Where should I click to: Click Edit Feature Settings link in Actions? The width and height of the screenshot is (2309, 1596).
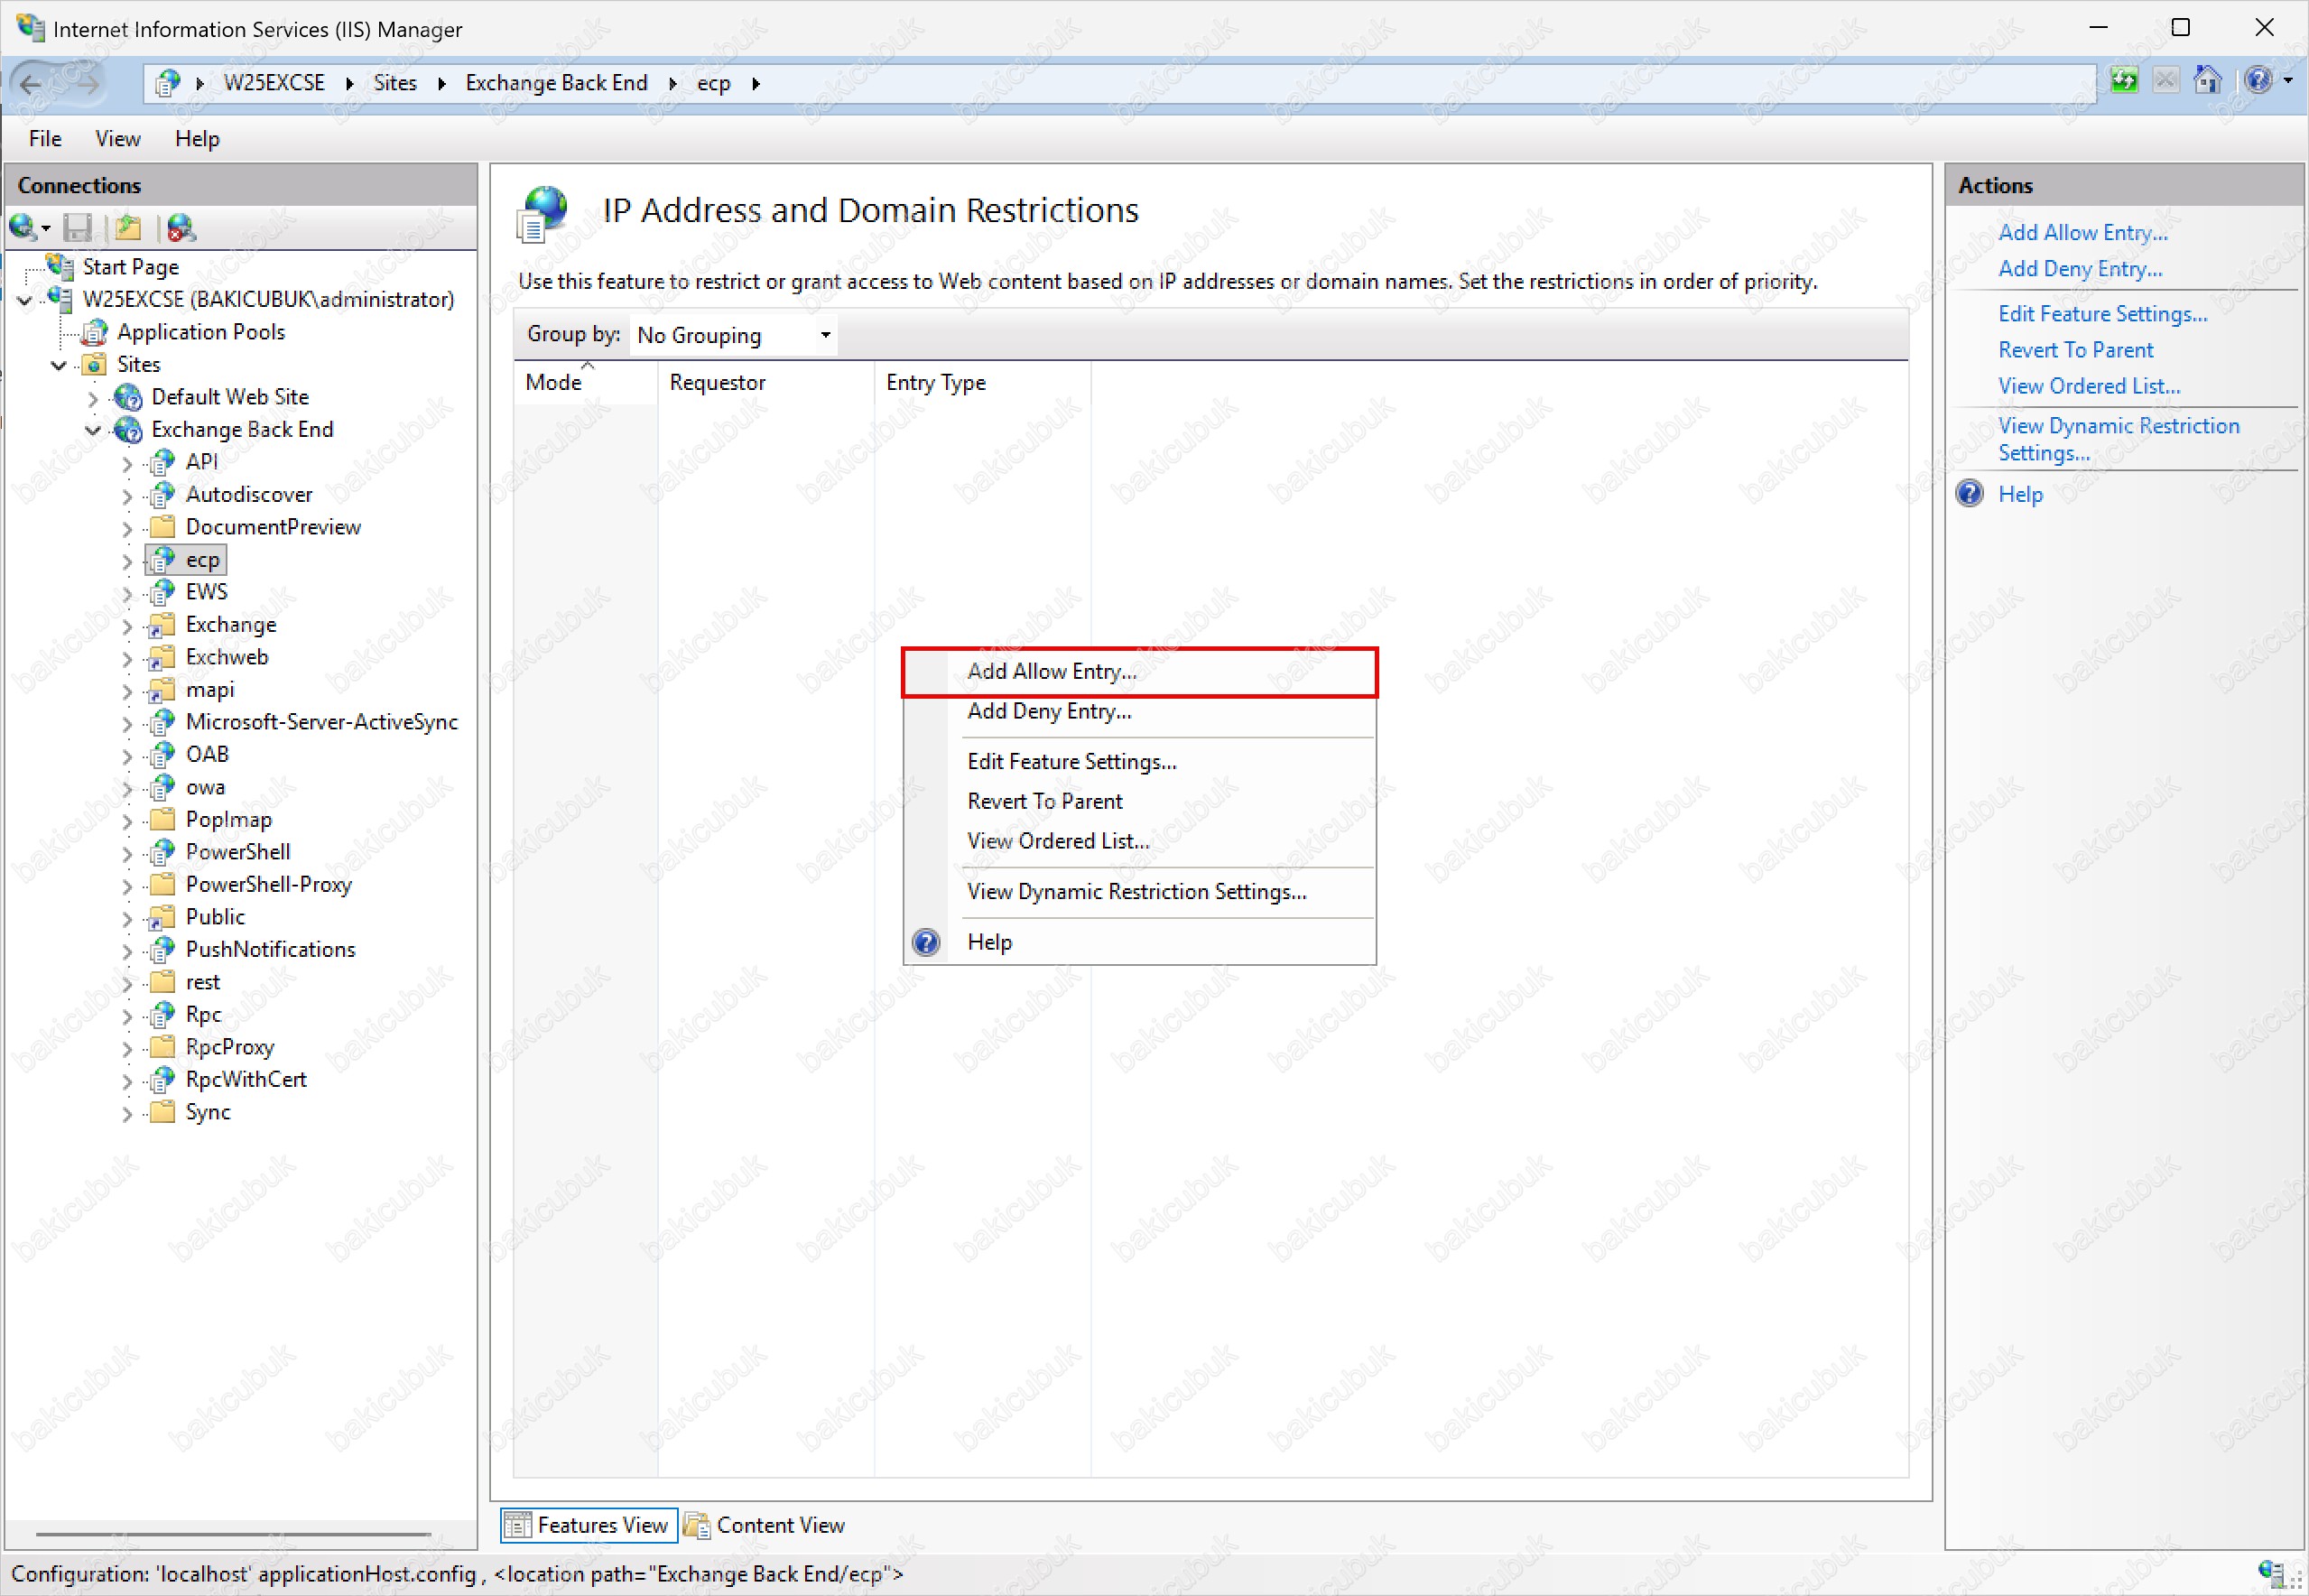2103,314
